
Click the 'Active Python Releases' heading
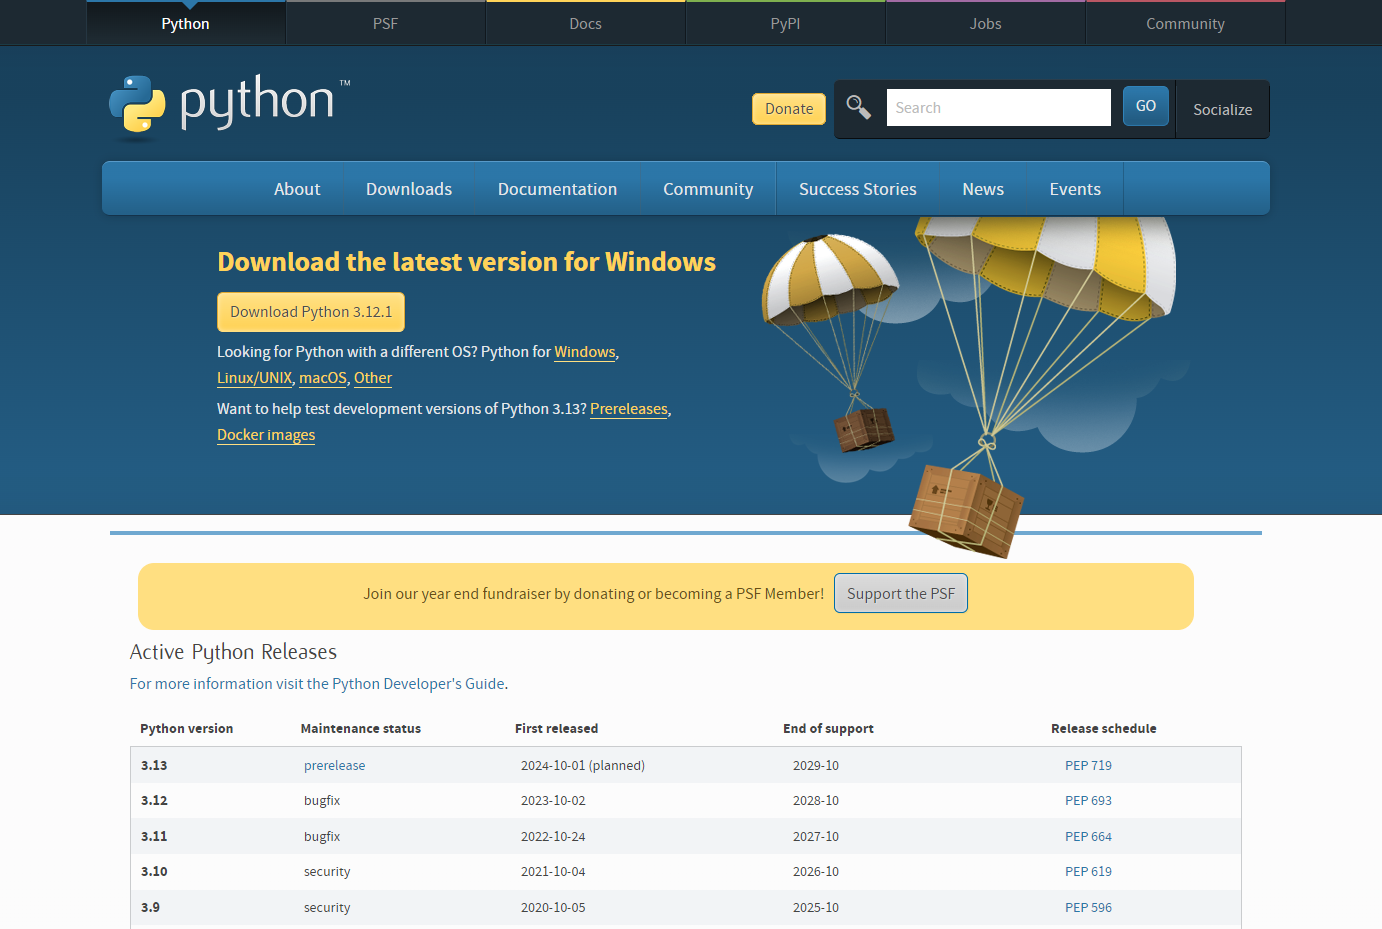point(233,652)
